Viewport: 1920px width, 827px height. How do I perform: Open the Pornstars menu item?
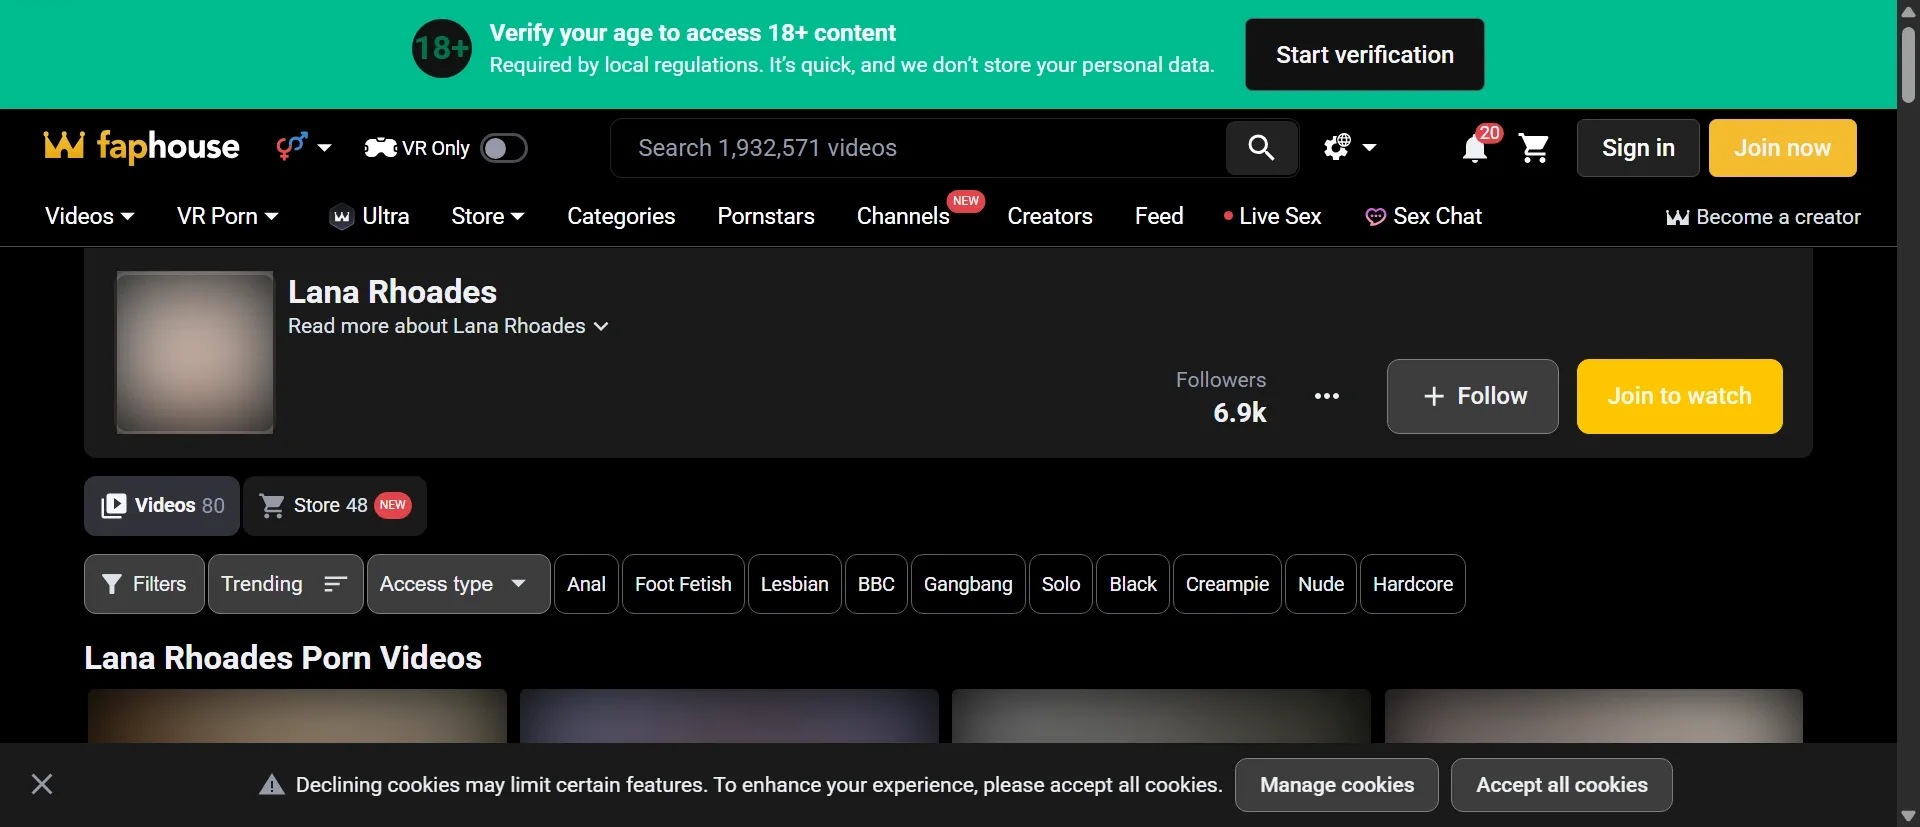(x=766, y=216)
